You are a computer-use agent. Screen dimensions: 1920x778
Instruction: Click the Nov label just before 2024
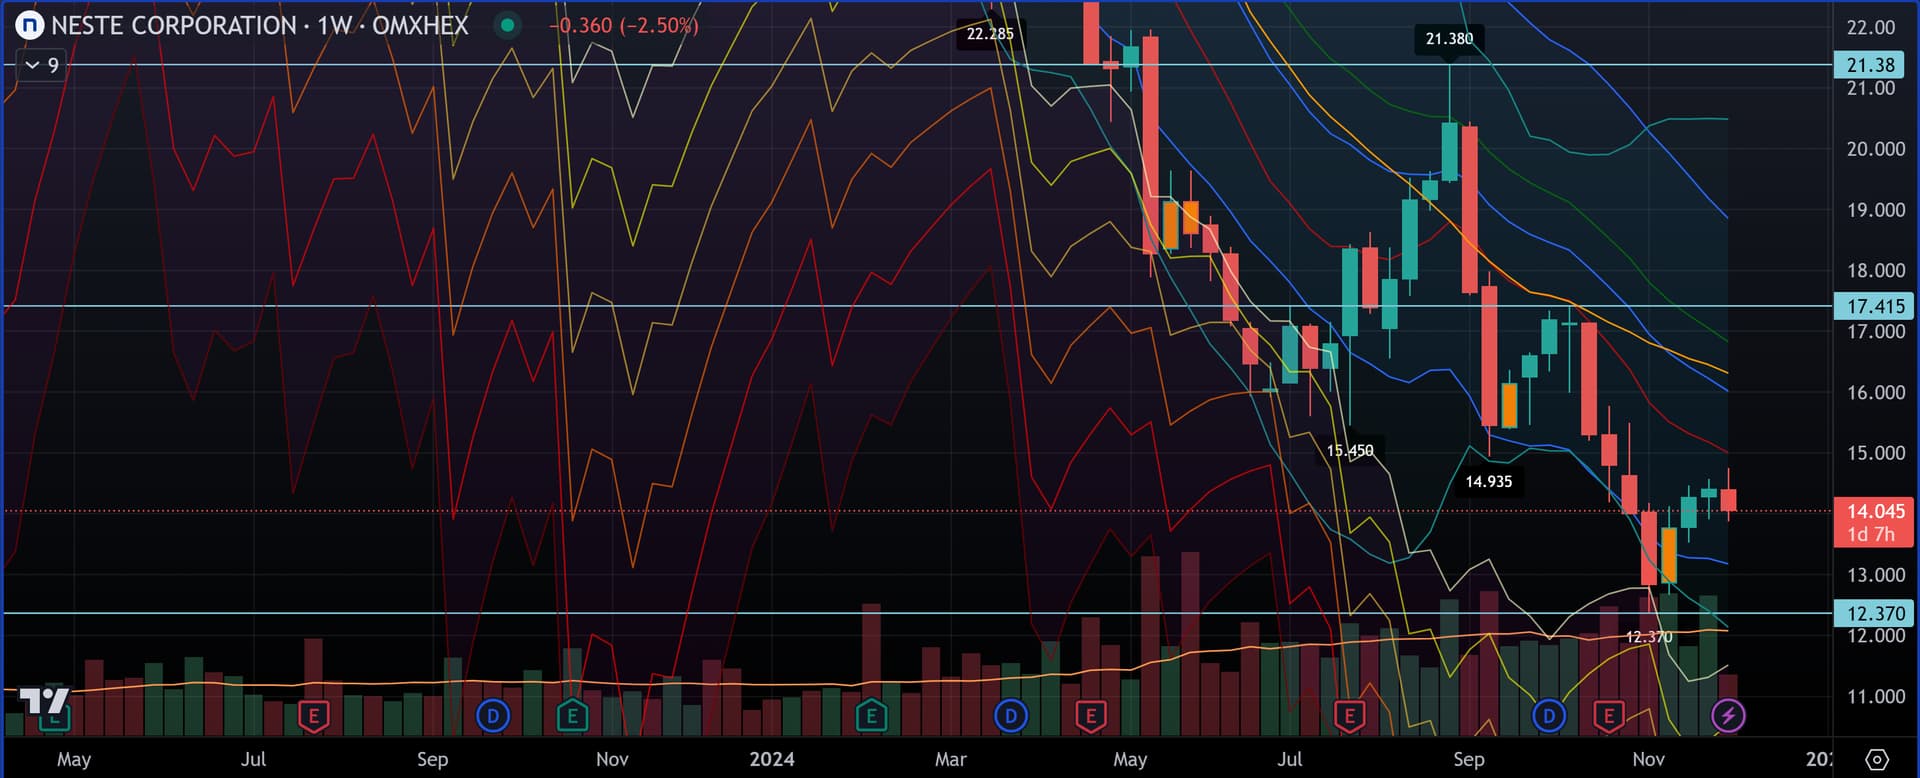point(612,759)
